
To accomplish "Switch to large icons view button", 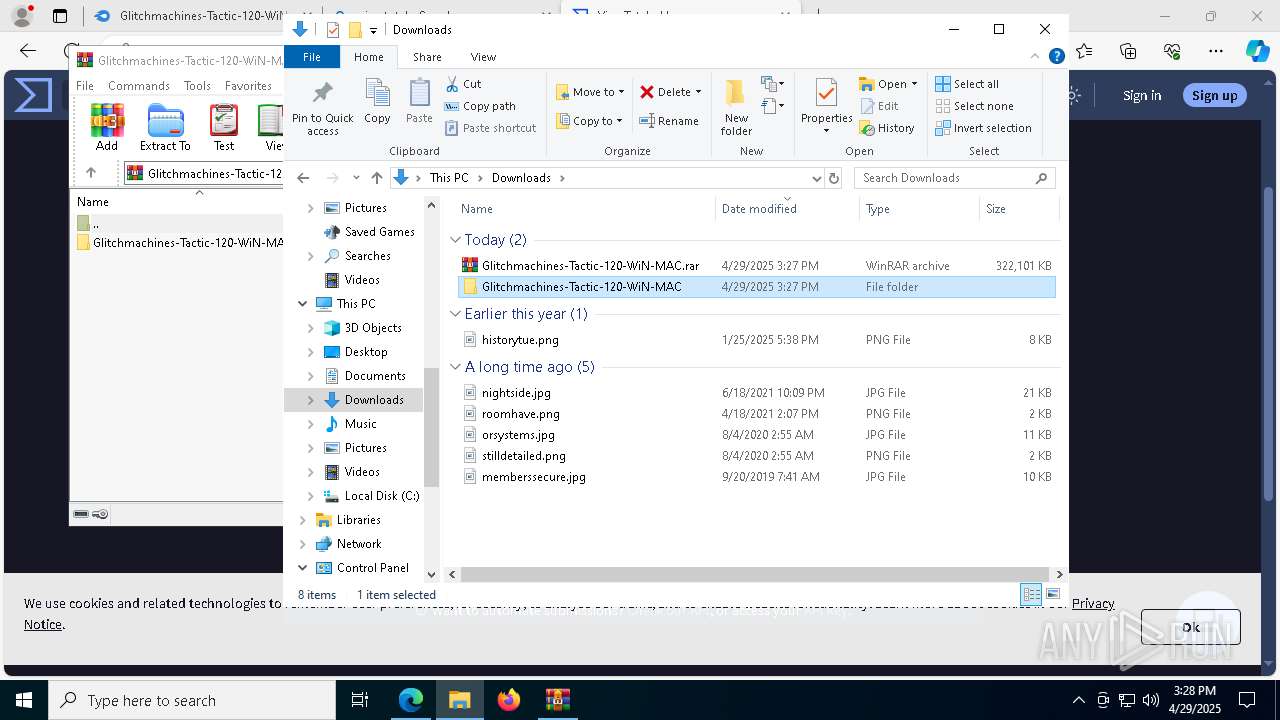I will click(1053, 594).
